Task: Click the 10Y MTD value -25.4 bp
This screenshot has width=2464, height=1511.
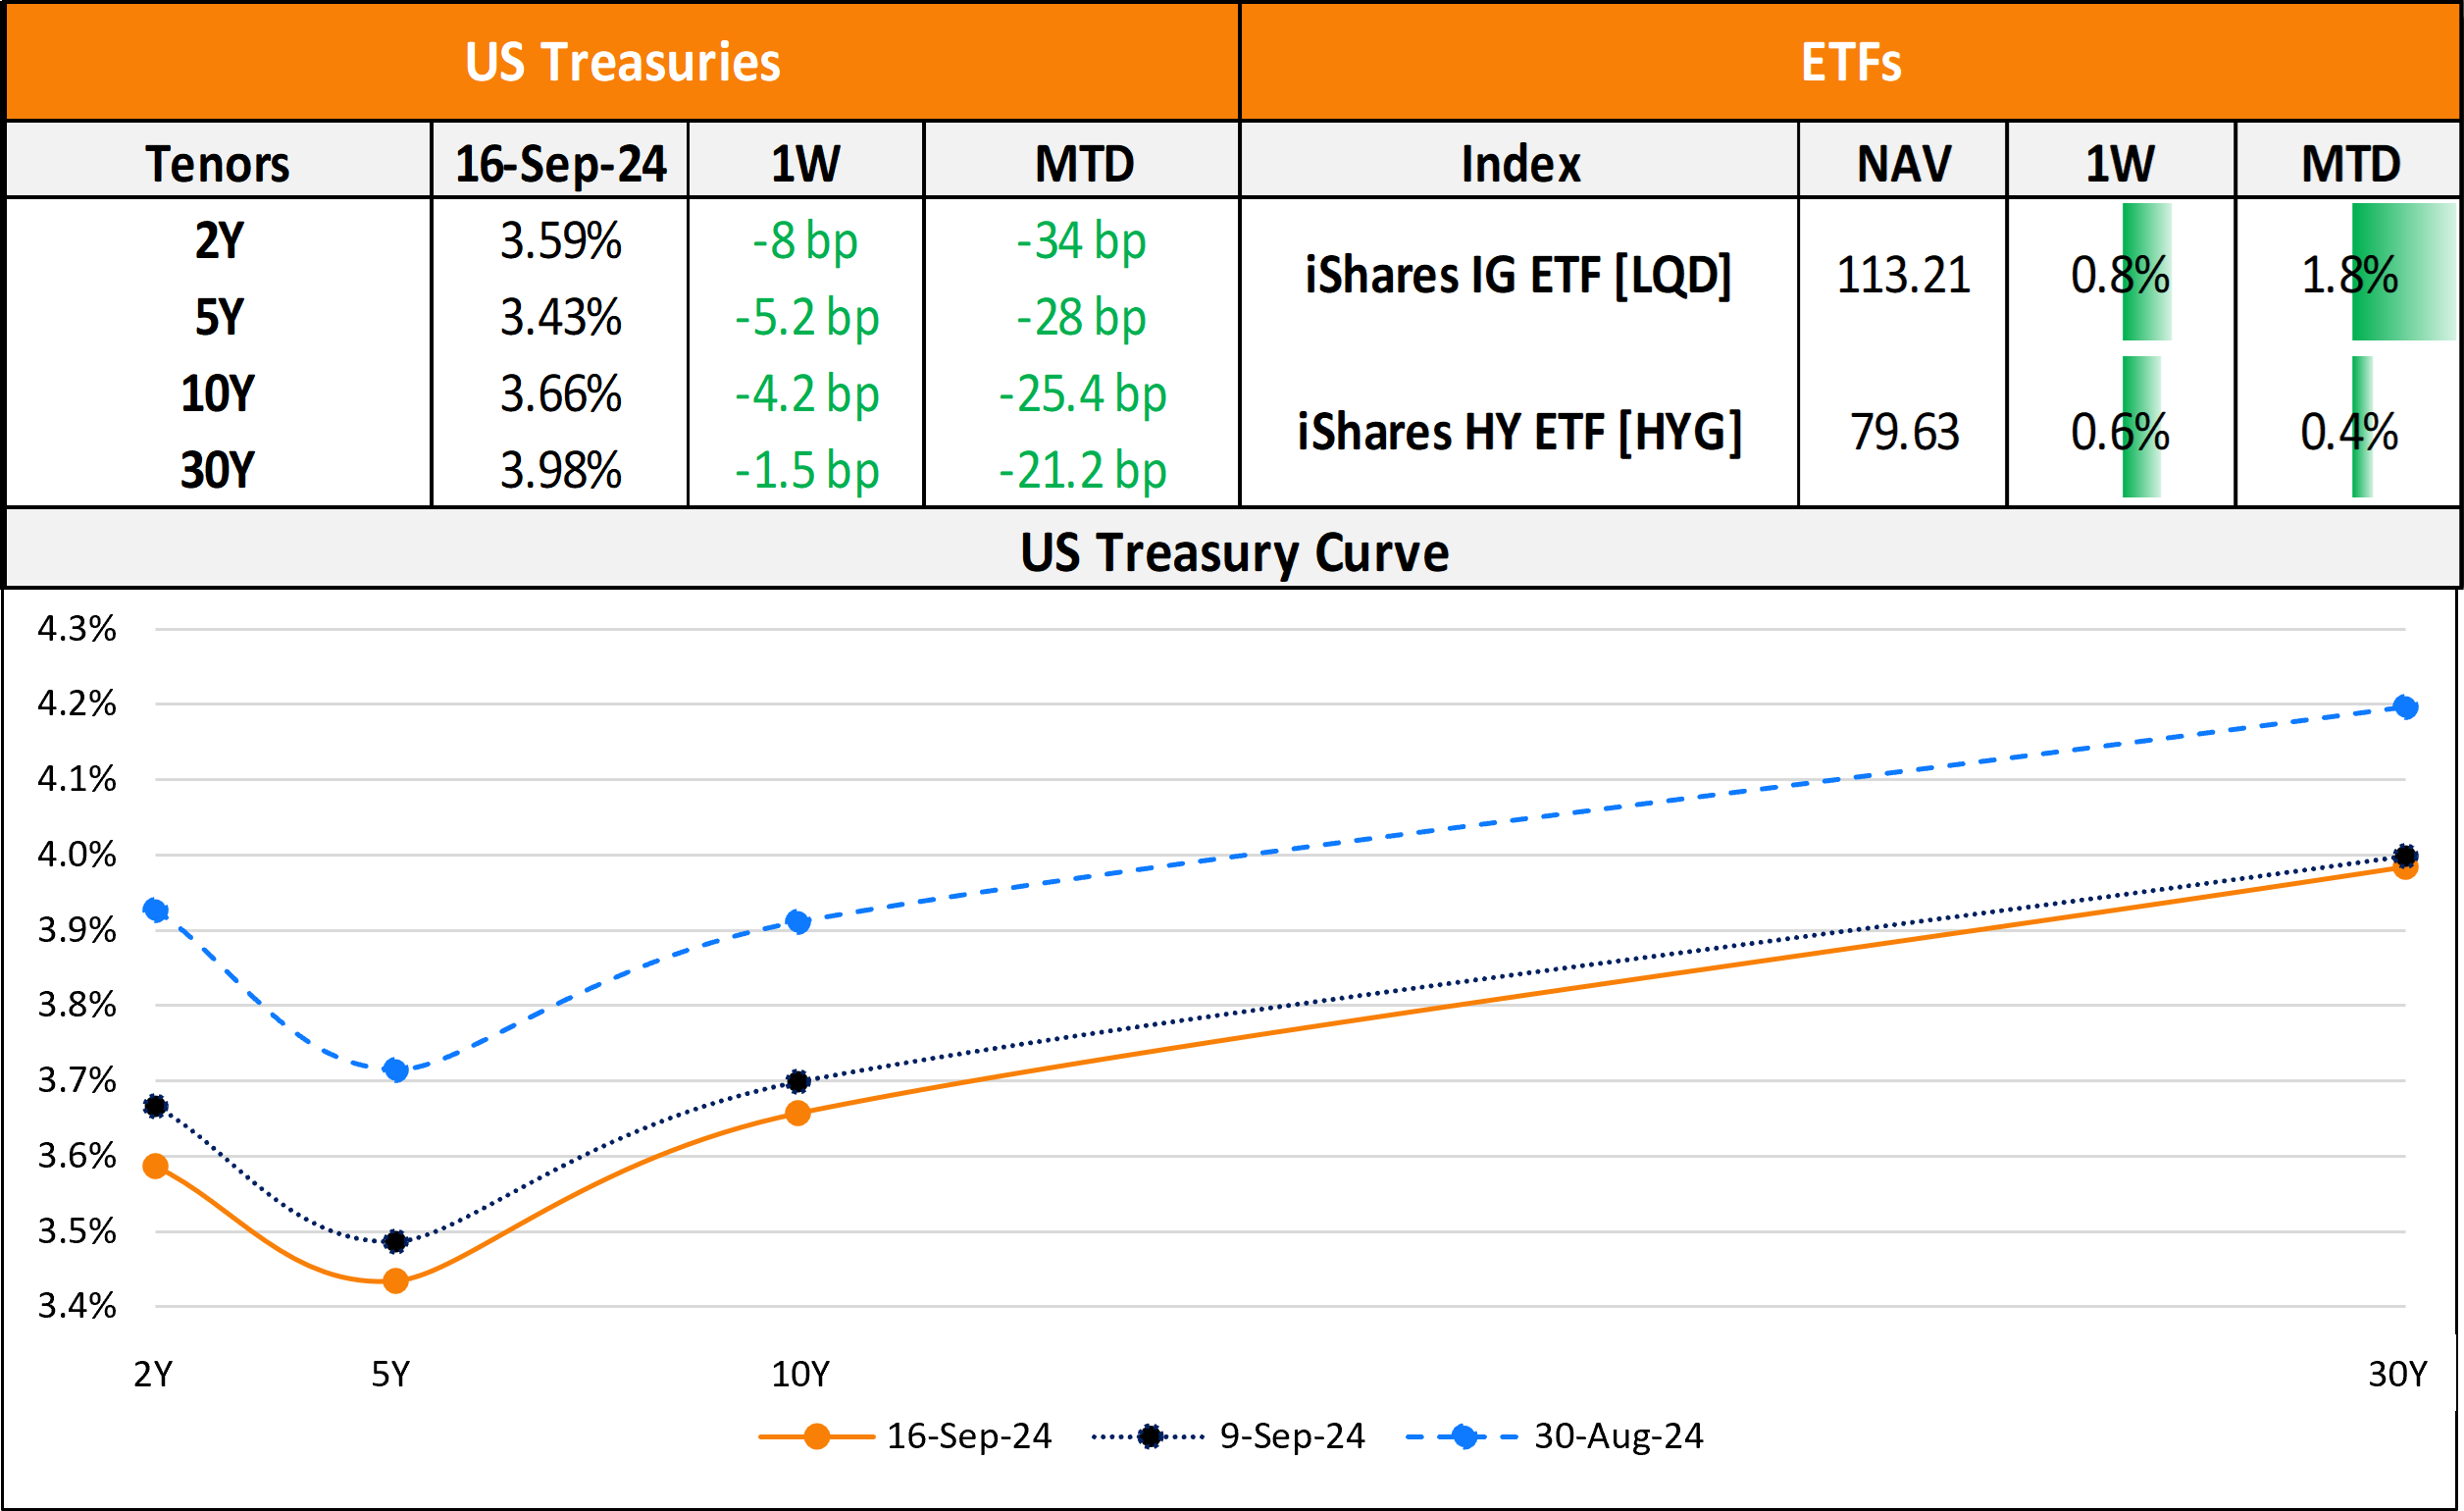Action: click(1082, 394)
